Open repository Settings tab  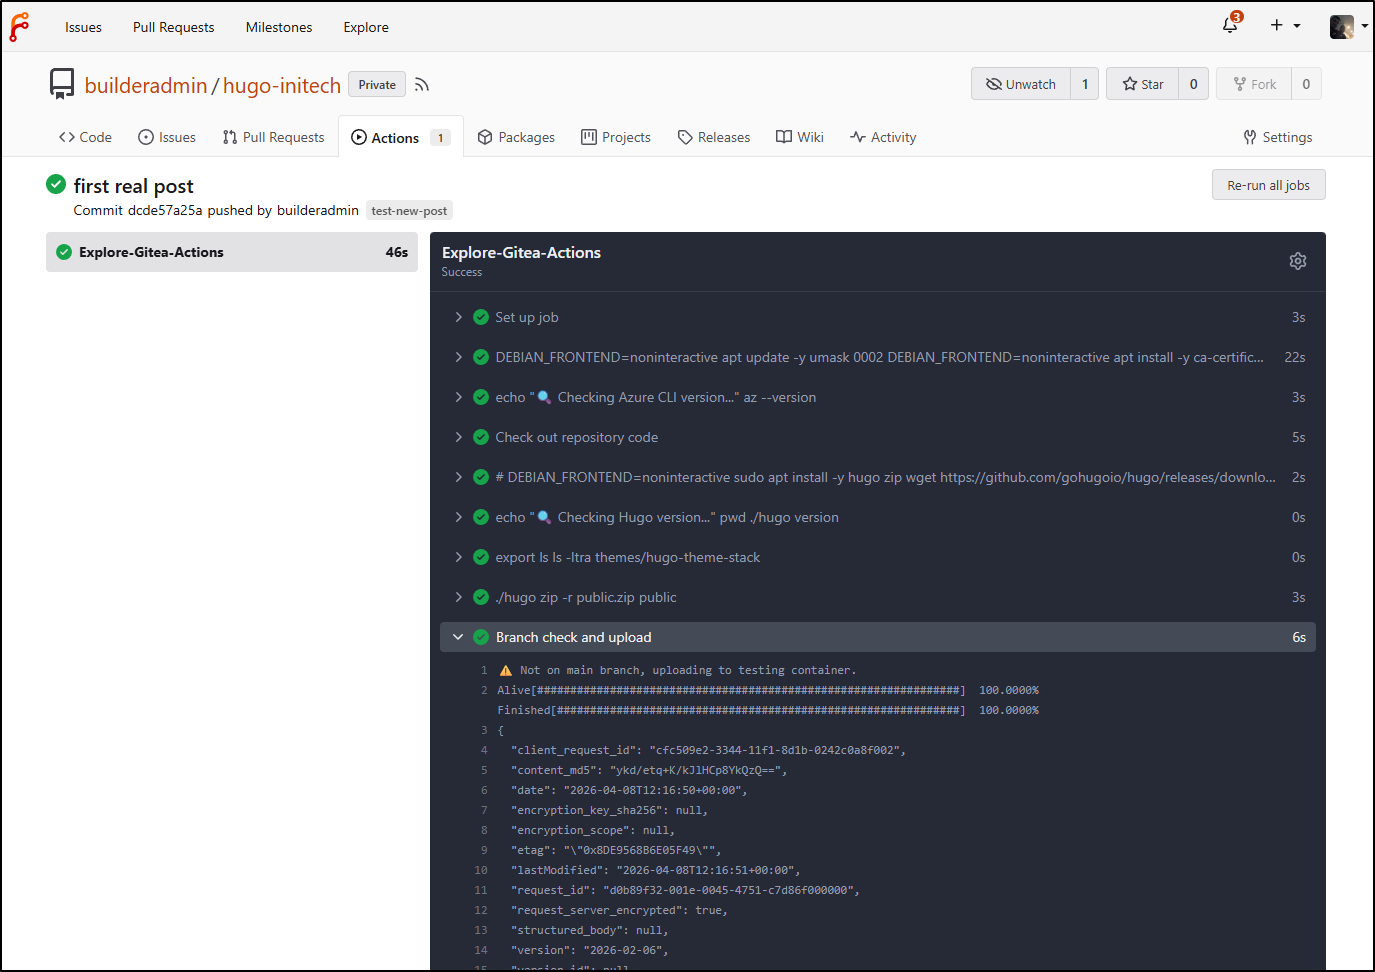click(x=1277, y=137)
